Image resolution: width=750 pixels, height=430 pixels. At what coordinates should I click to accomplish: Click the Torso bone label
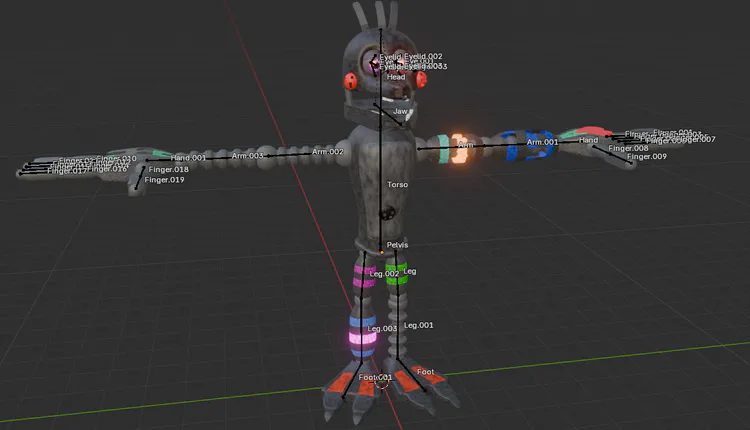[x=397, y=184]
